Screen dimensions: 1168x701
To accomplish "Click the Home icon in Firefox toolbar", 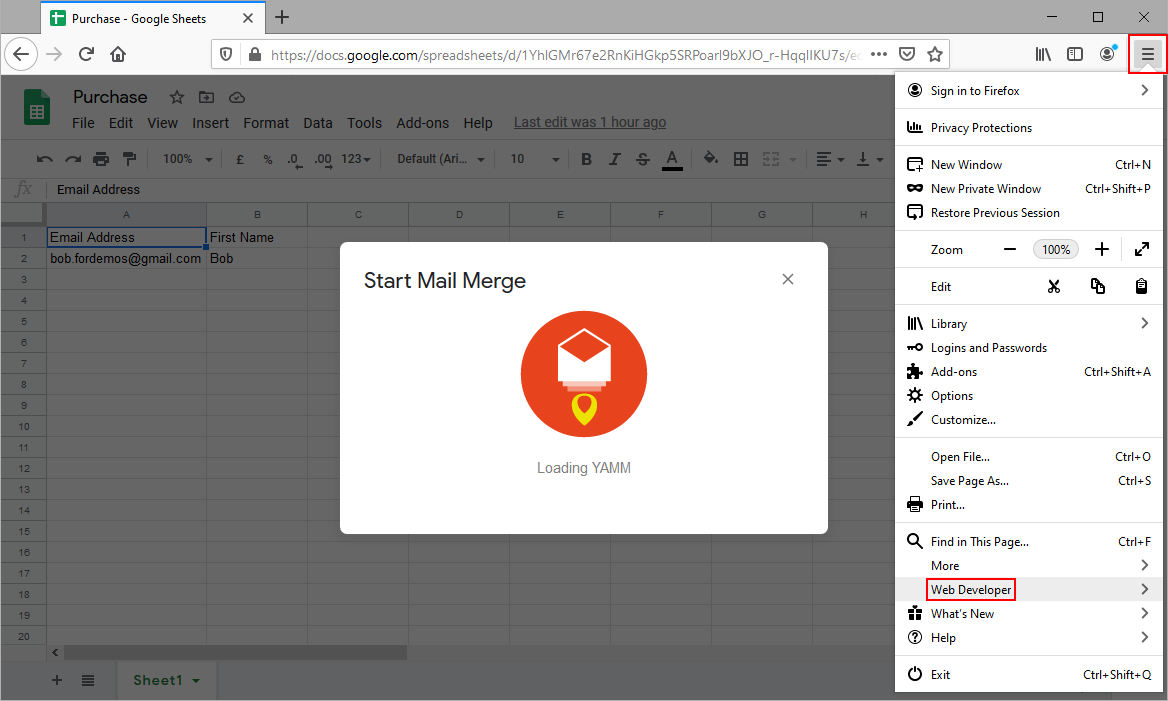I will point(118,54).
